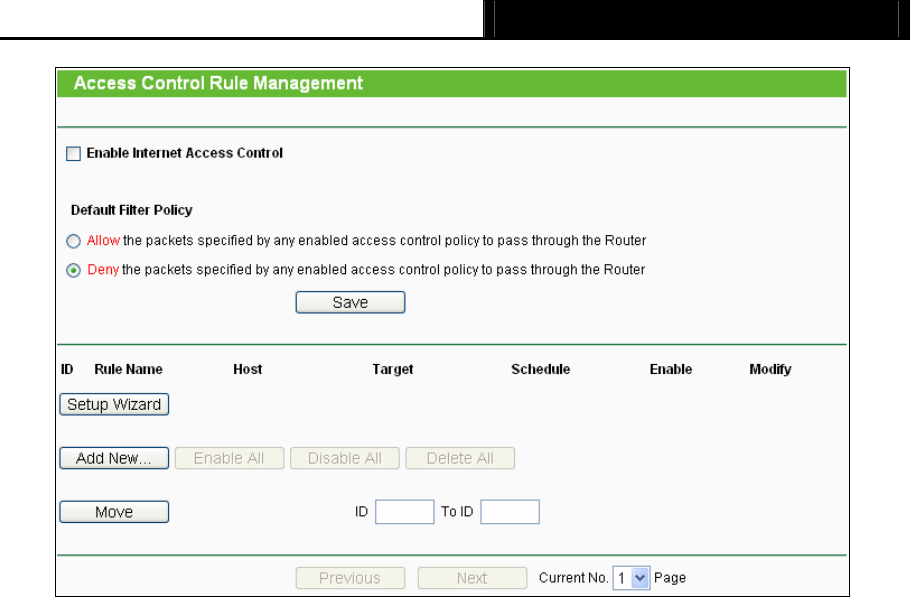Enable Internet Access Control checkbox

(73, 154)
